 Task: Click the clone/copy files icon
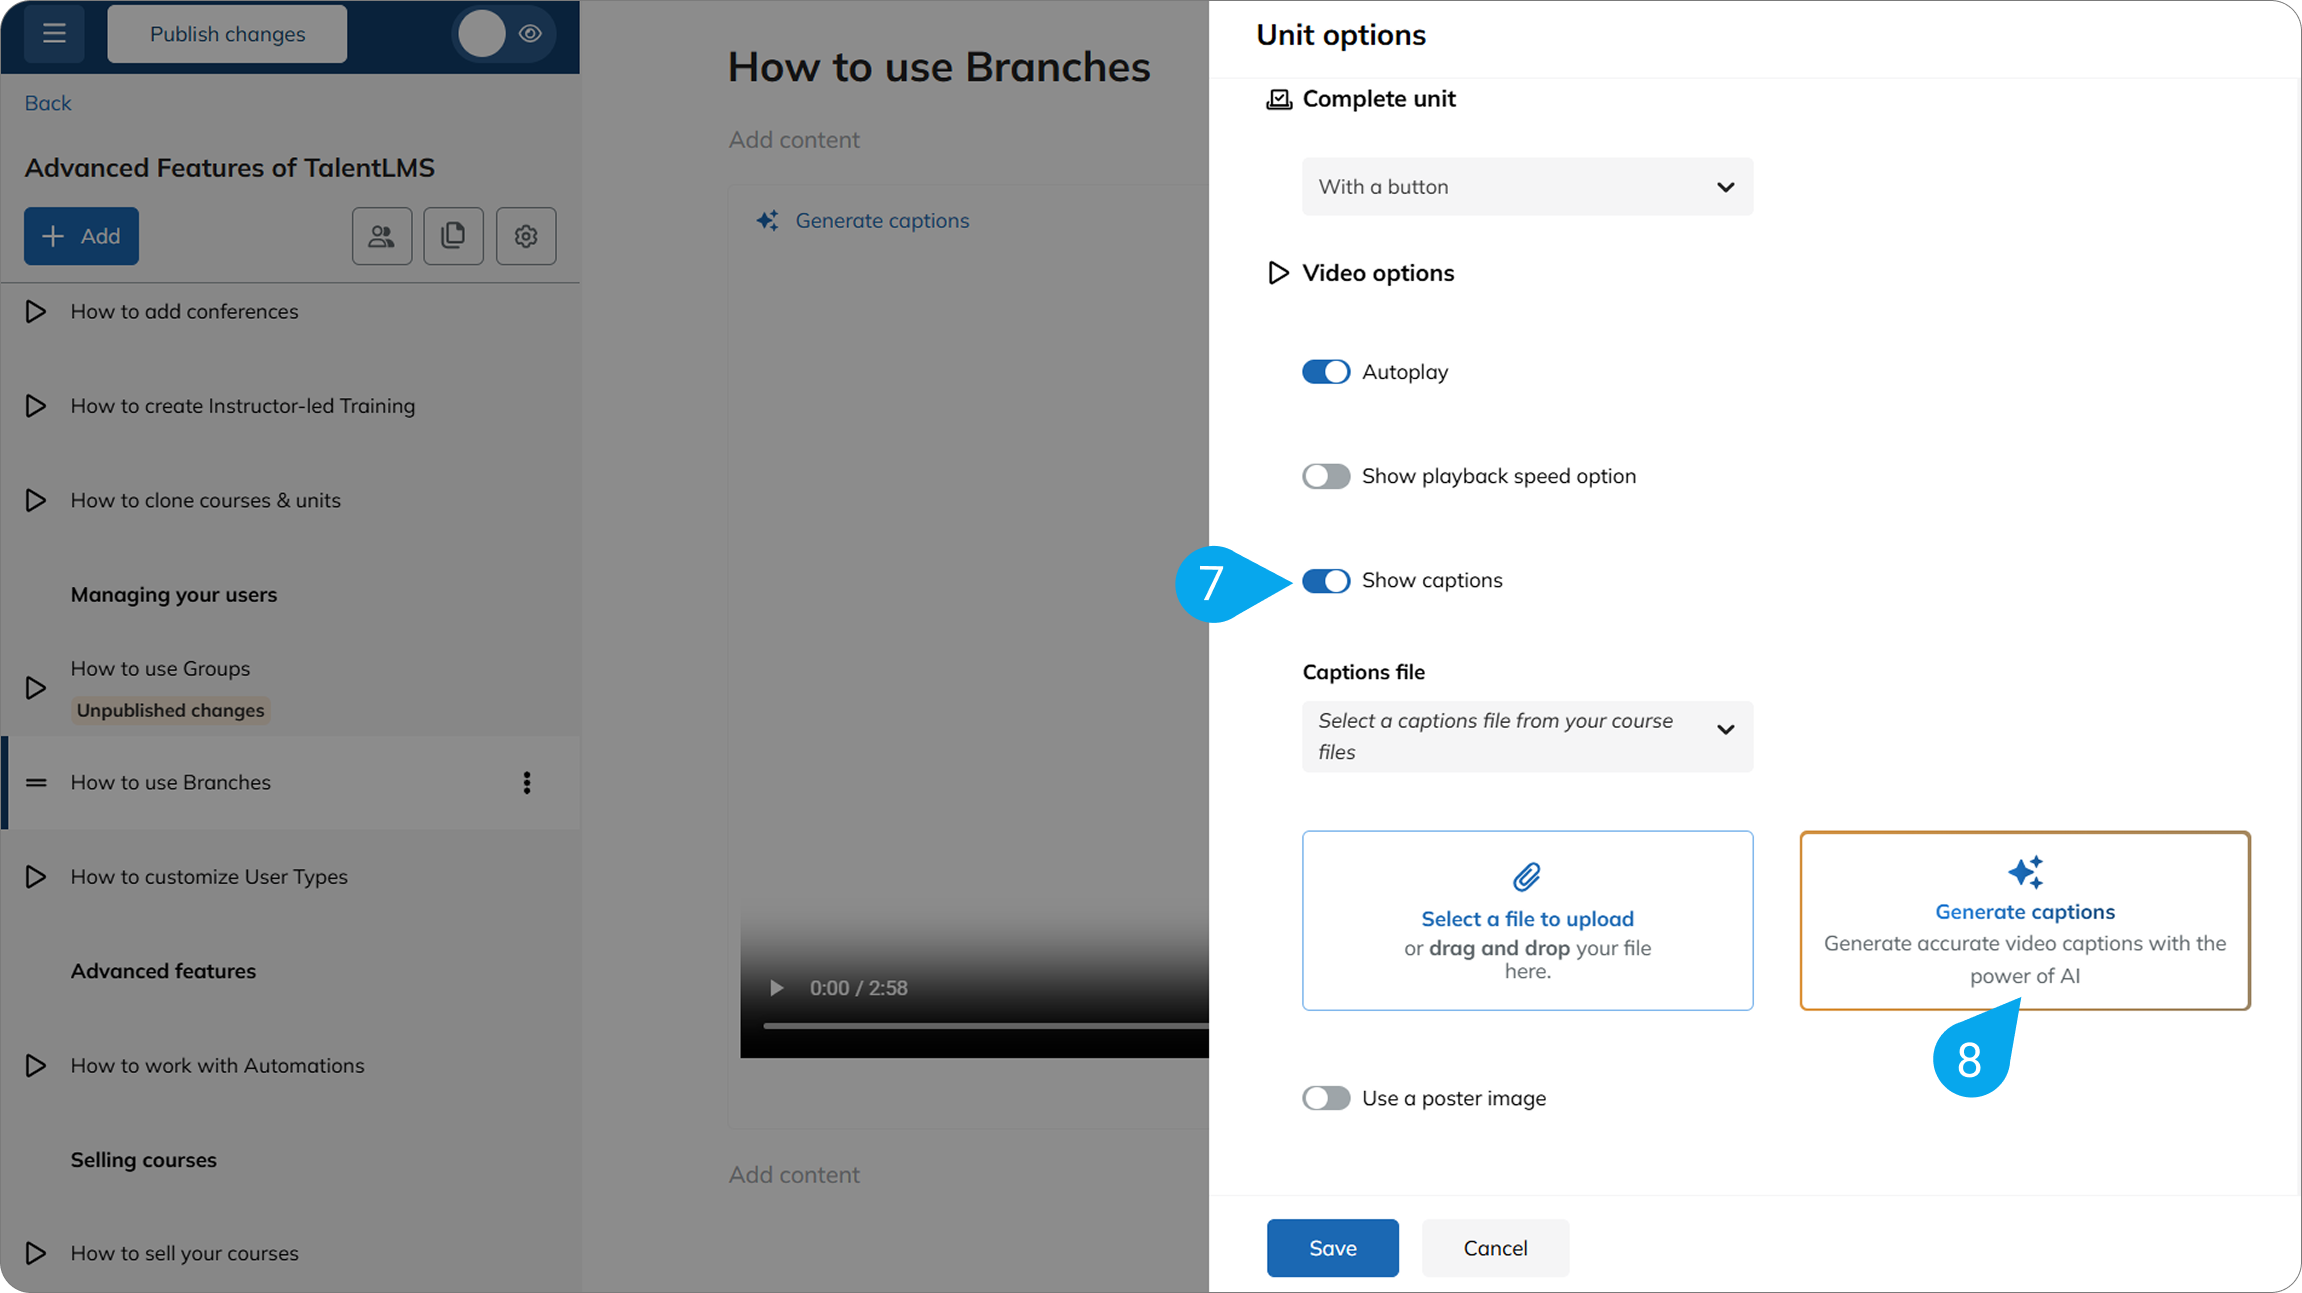pyautogui.click(x=454, y=236)
